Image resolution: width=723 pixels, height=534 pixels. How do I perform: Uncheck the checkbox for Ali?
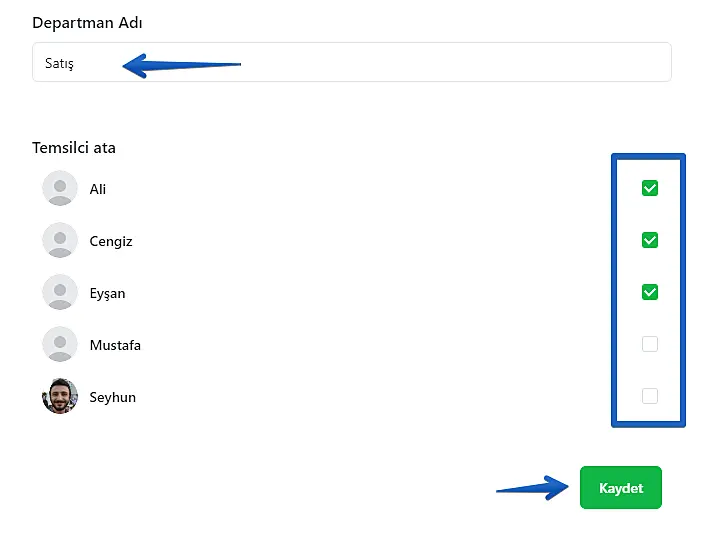650,188
